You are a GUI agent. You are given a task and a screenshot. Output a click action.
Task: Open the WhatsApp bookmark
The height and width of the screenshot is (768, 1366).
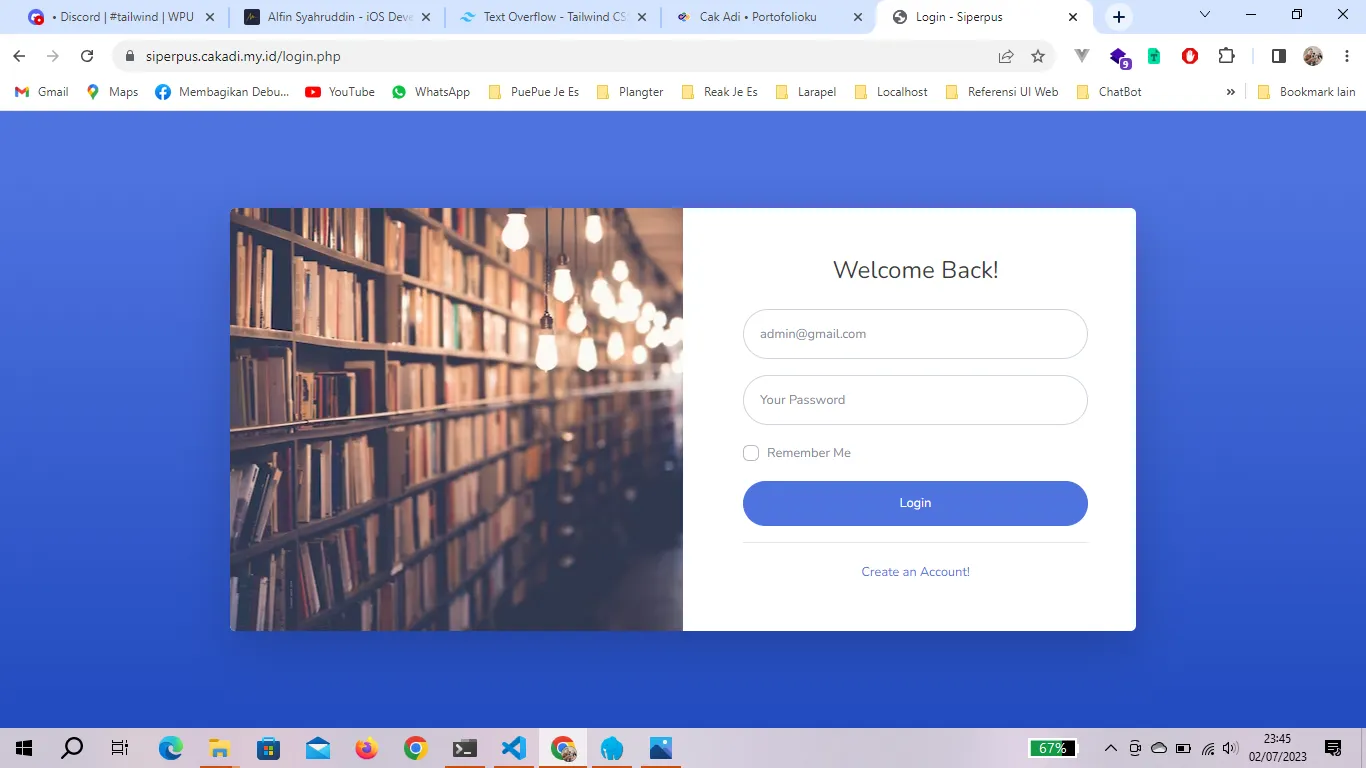(x=430, y=92)
